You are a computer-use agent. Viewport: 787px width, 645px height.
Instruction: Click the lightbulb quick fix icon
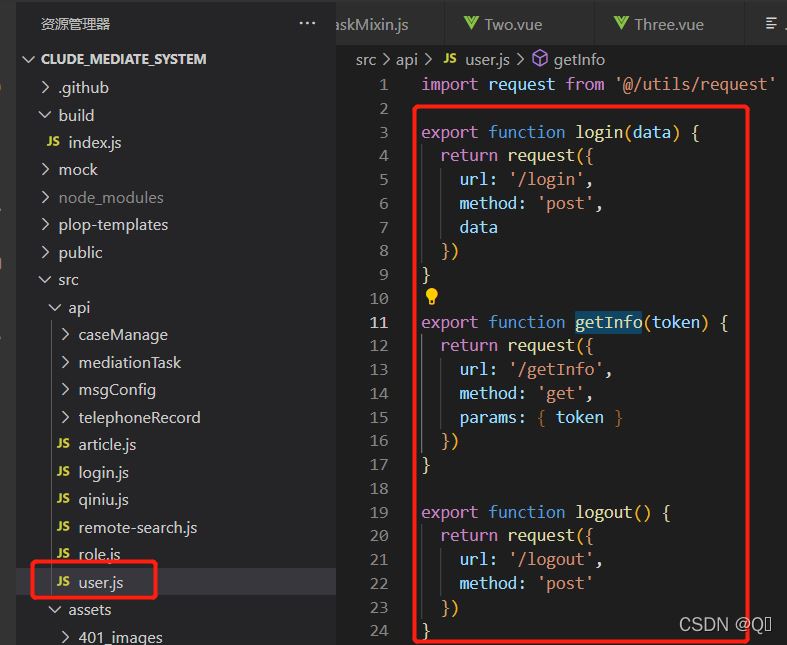pos(432,297)
